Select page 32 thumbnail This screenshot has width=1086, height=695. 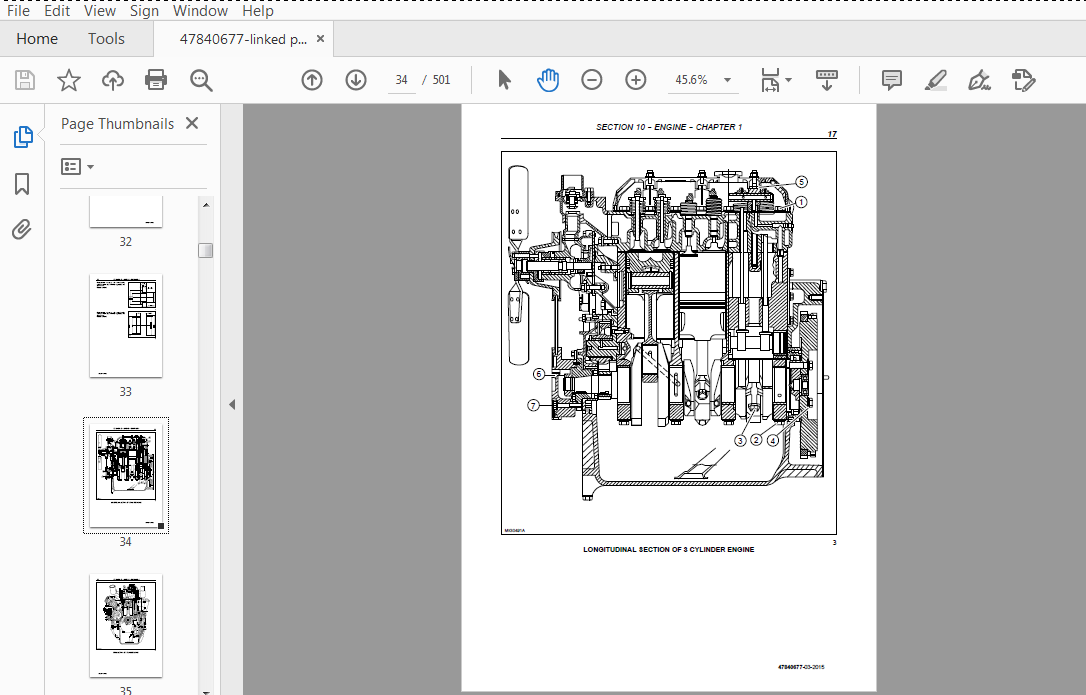(x=126, y=211)
